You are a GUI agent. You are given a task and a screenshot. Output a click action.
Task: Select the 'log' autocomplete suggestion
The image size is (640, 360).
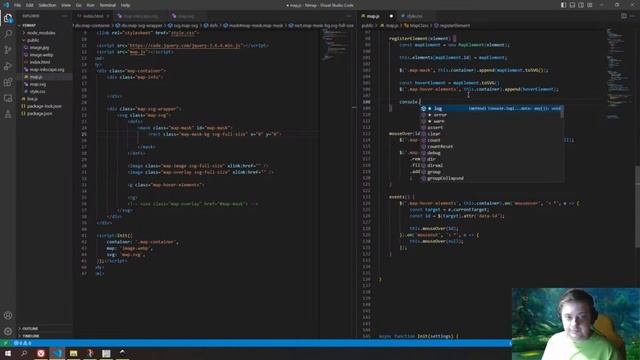[x=491, y=109]
